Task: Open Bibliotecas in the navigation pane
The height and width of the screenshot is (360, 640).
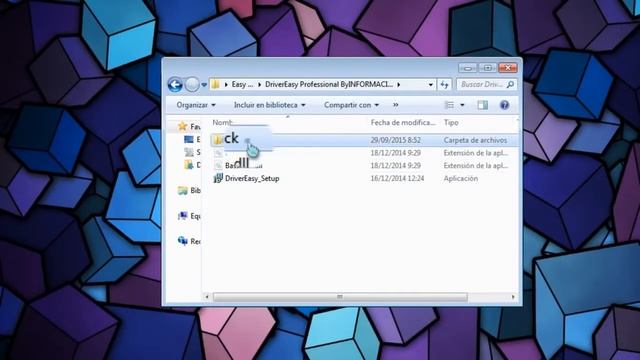Action: 189,191
